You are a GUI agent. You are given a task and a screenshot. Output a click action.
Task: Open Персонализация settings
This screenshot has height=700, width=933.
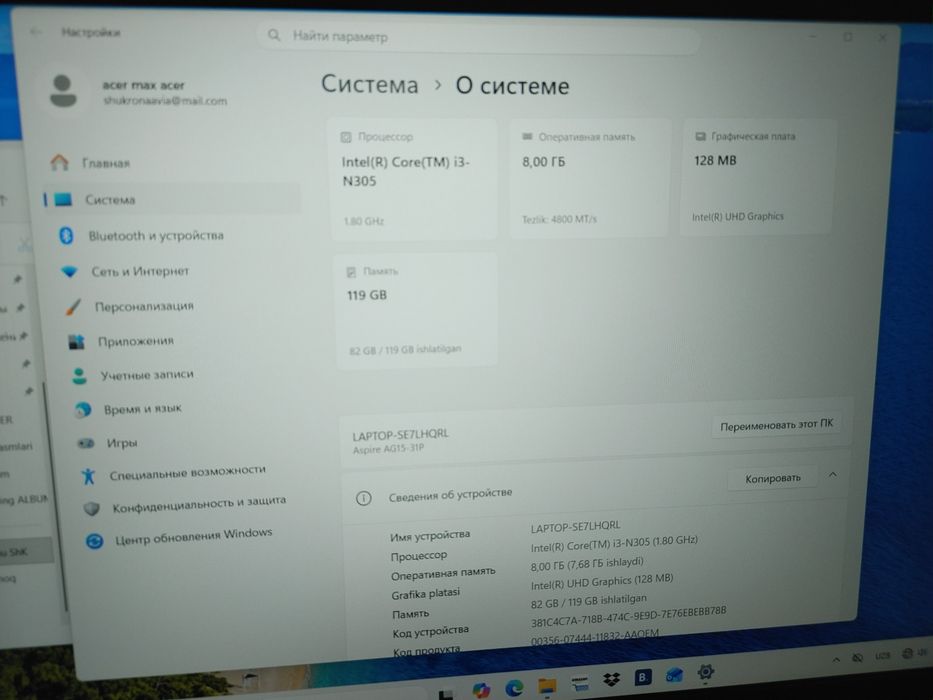coord(130,307)
